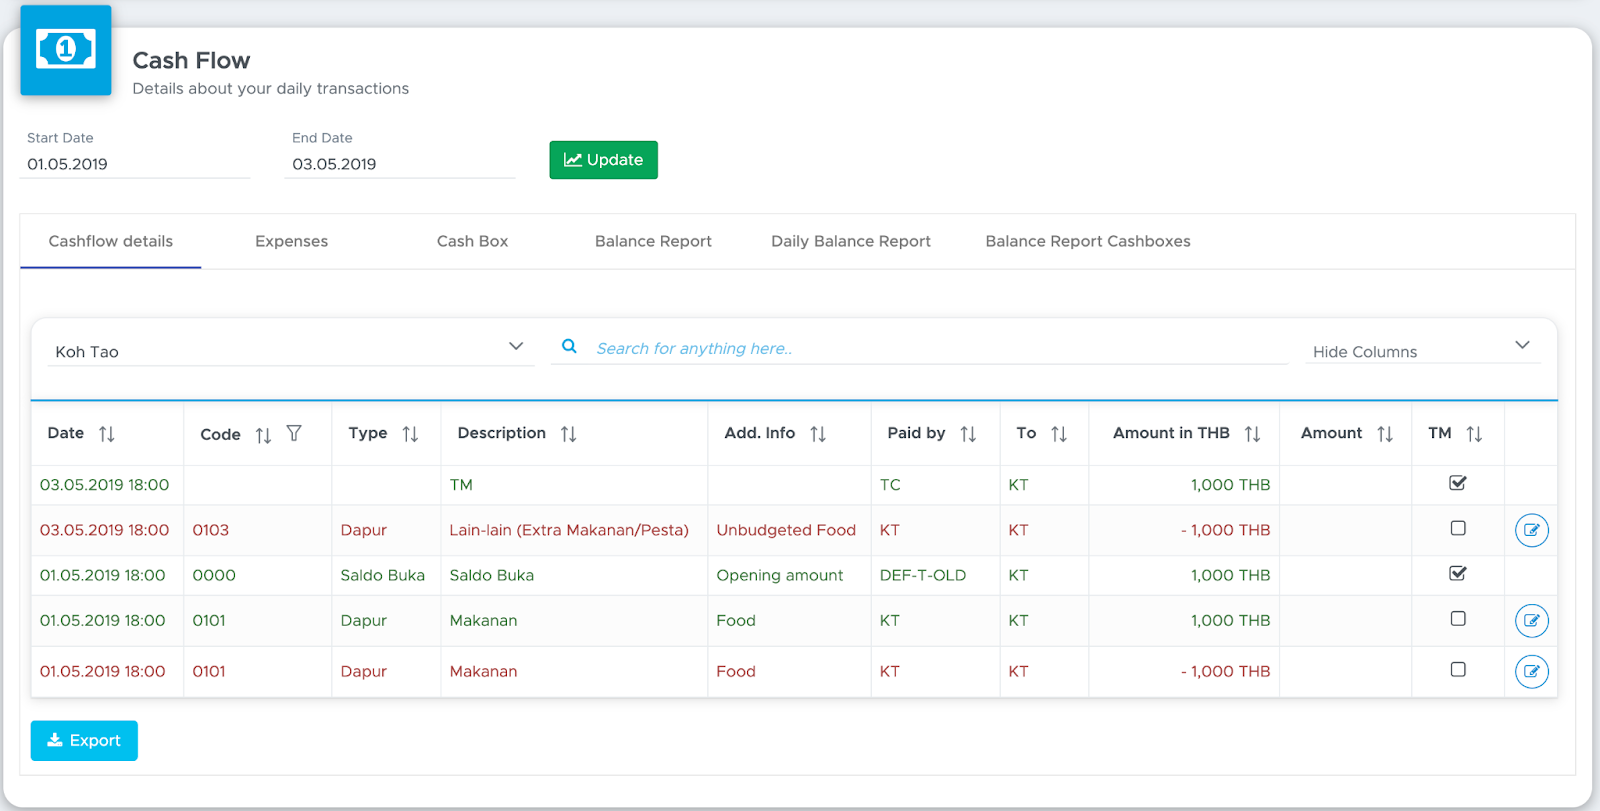Focus the End Date field

(x=400, y=164)
